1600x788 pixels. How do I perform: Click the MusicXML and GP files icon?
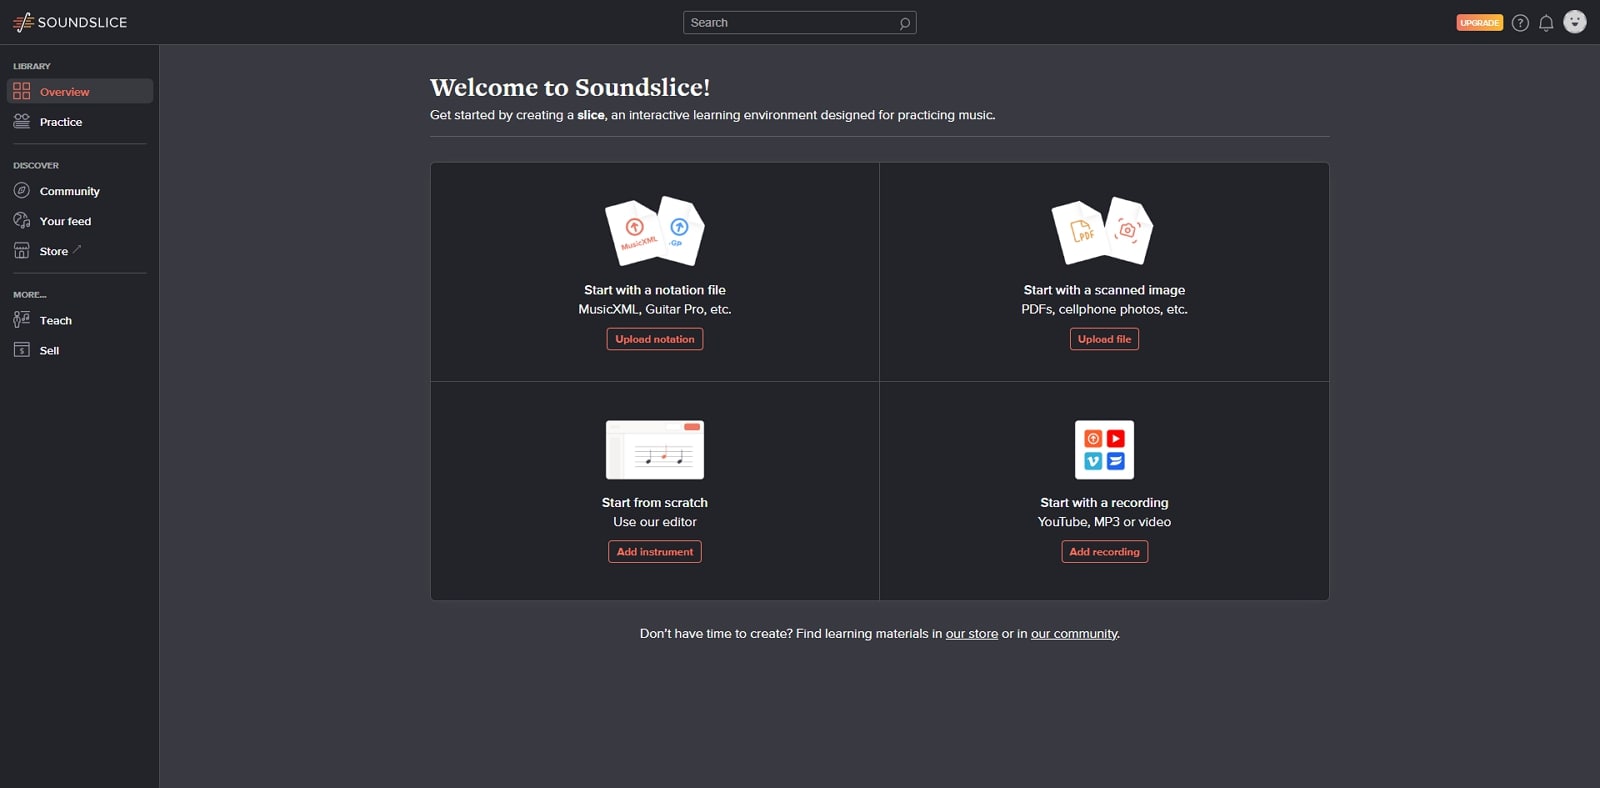coord(655,231)
